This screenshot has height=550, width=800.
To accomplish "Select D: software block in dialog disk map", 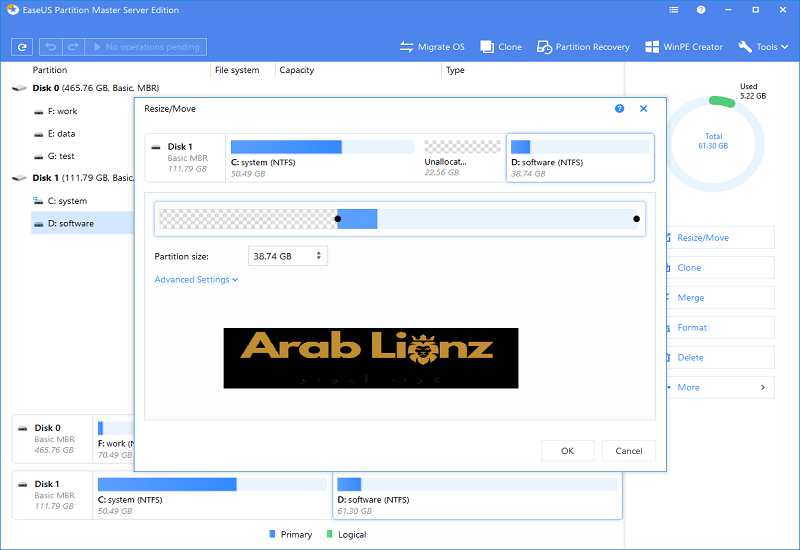I will 580,158.
